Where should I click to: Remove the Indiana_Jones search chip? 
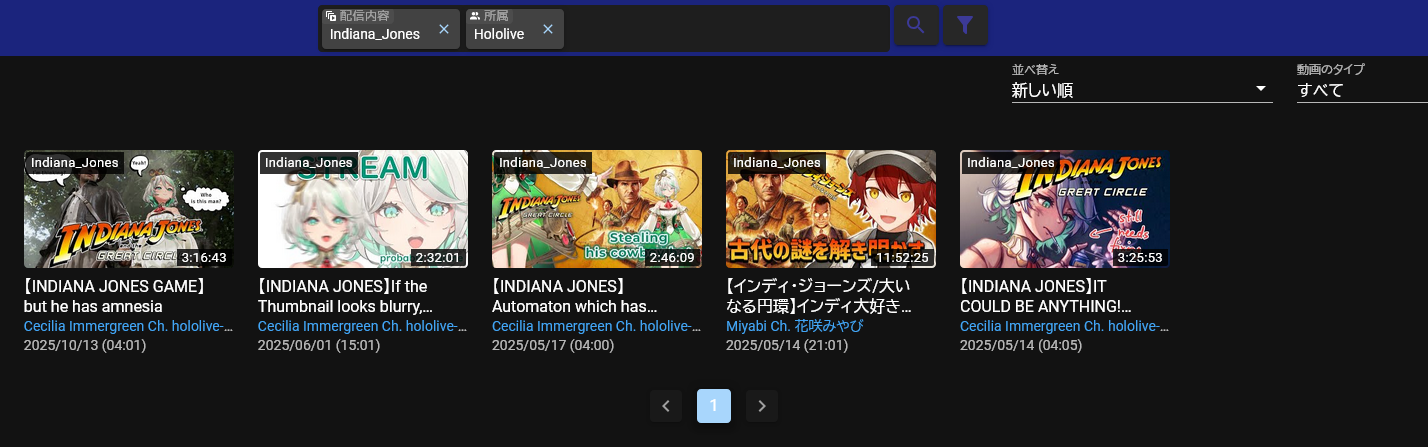[x=444, y=29]
